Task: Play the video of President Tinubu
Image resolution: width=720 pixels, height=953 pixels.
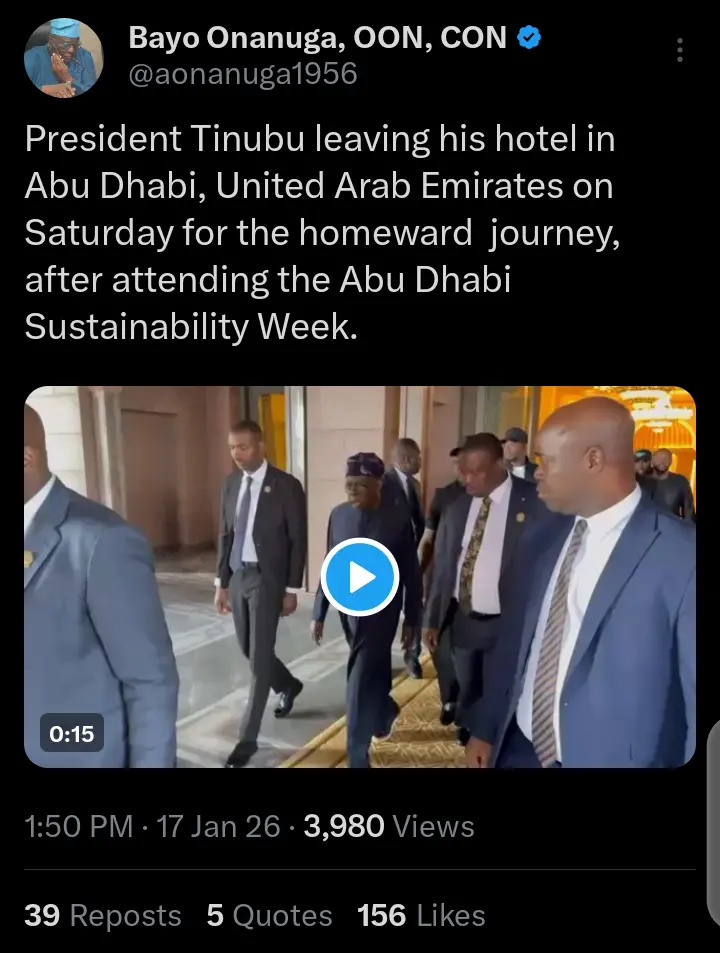Action: point(360,577)
